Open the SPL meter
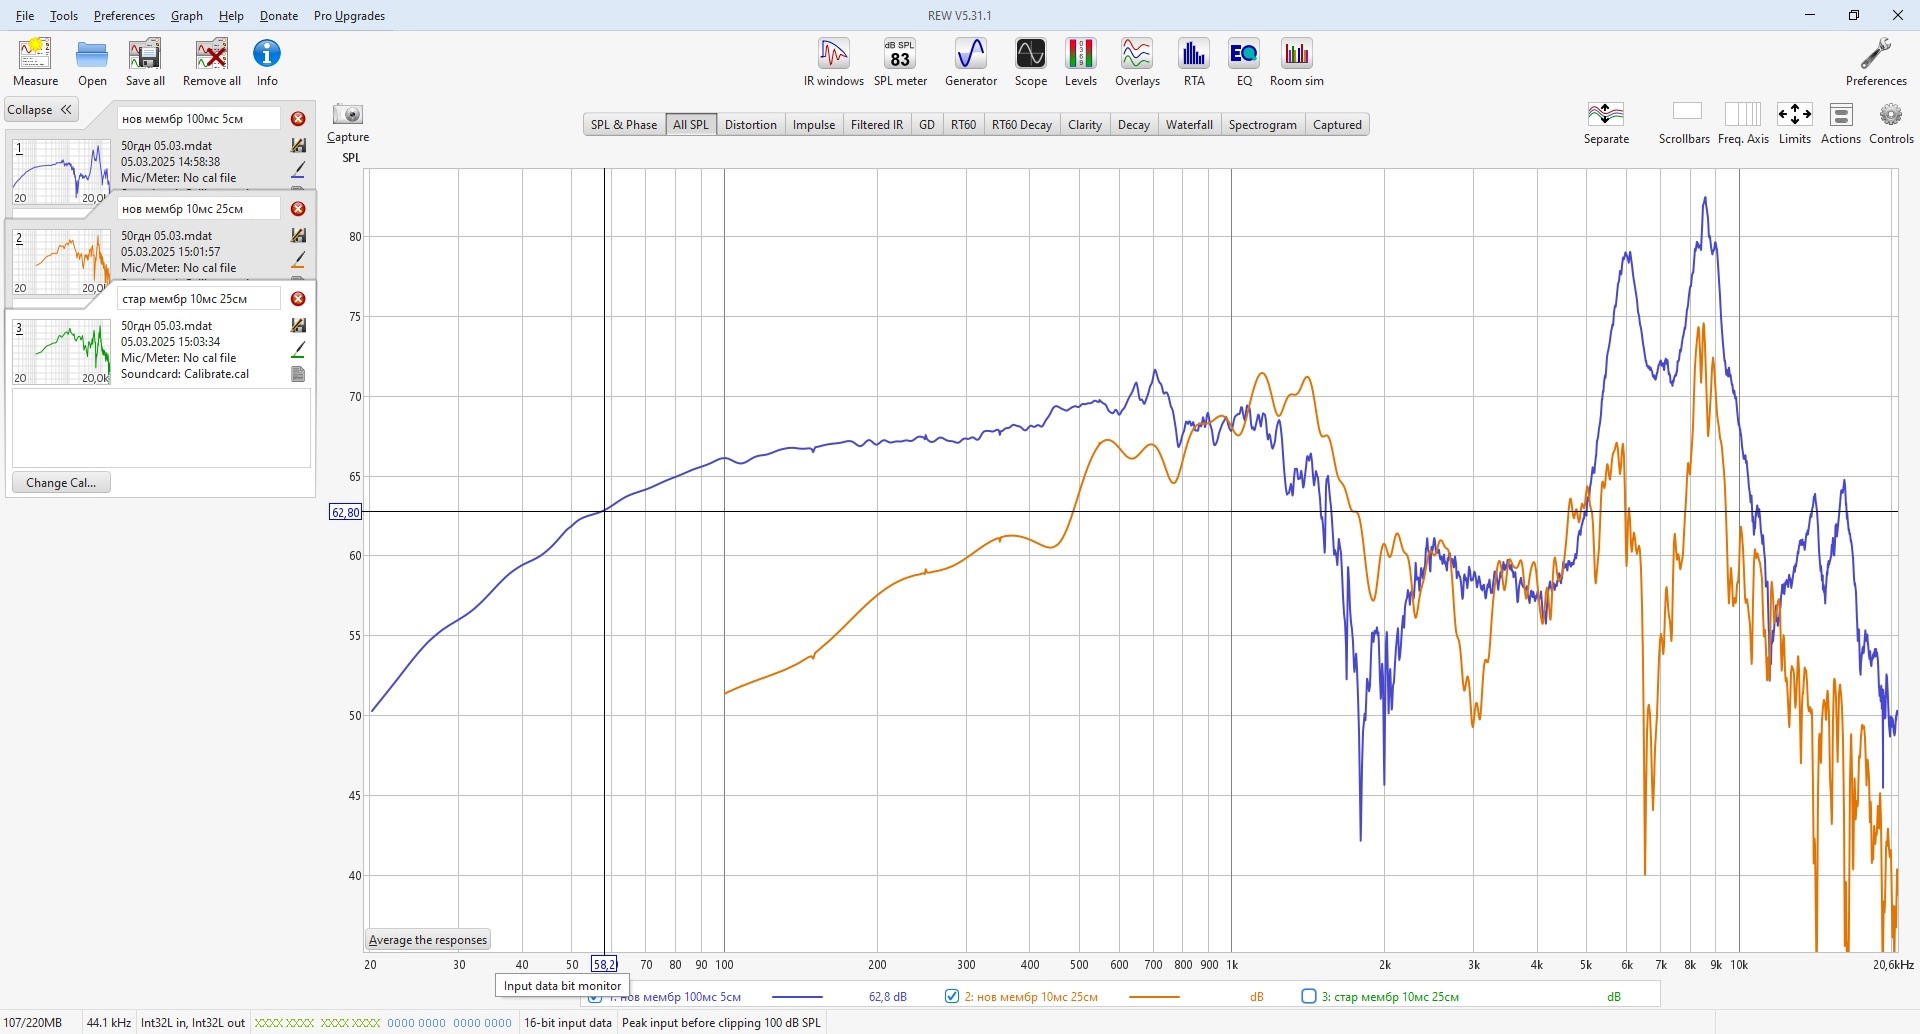 (900, 62)
